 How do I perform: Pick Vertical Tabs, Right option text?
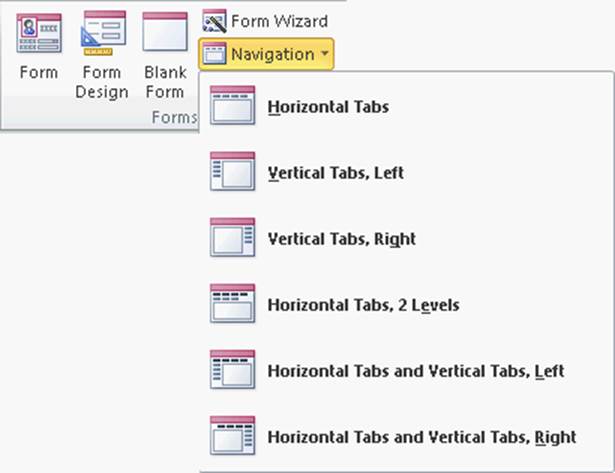coord(341,239)
